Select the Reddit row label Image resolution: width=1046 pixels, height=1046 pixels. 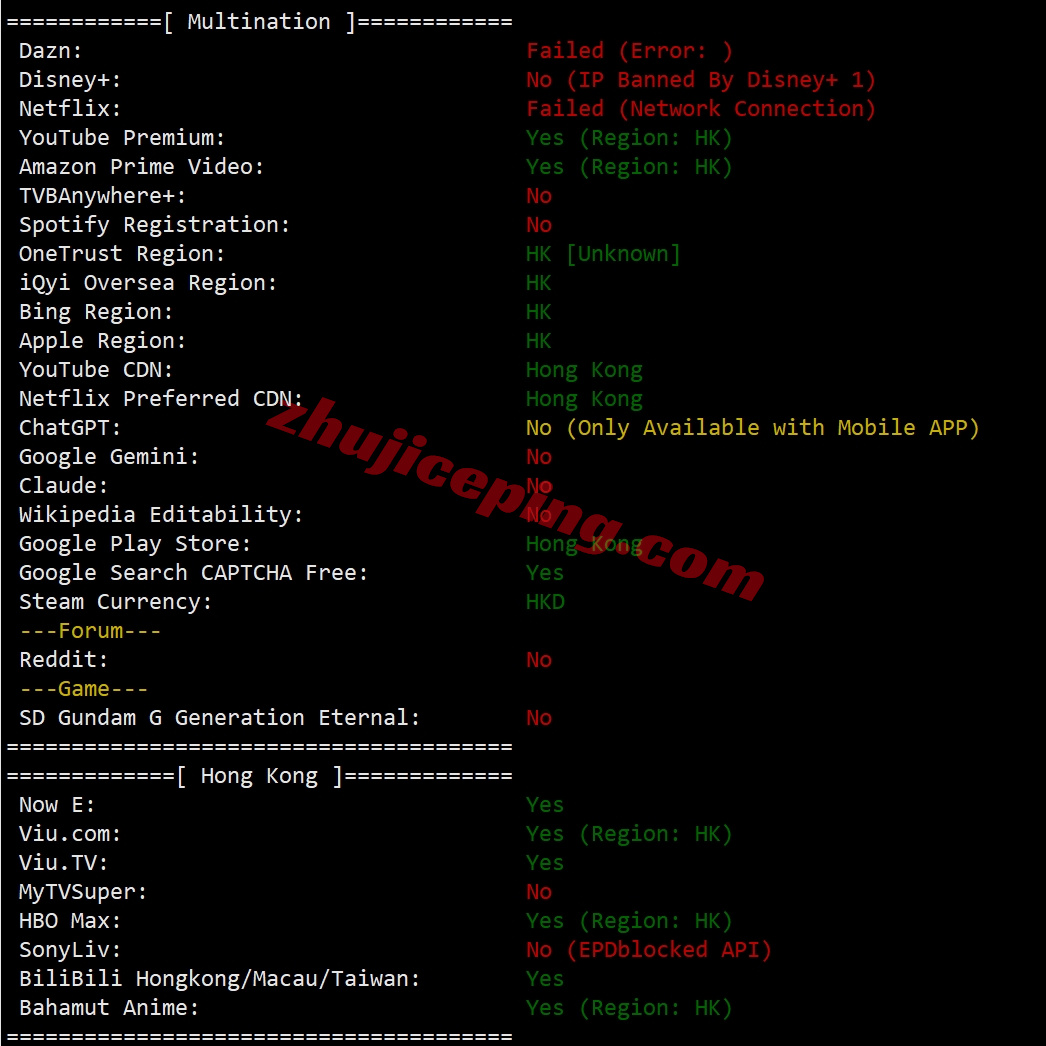[x=63, y=660]
